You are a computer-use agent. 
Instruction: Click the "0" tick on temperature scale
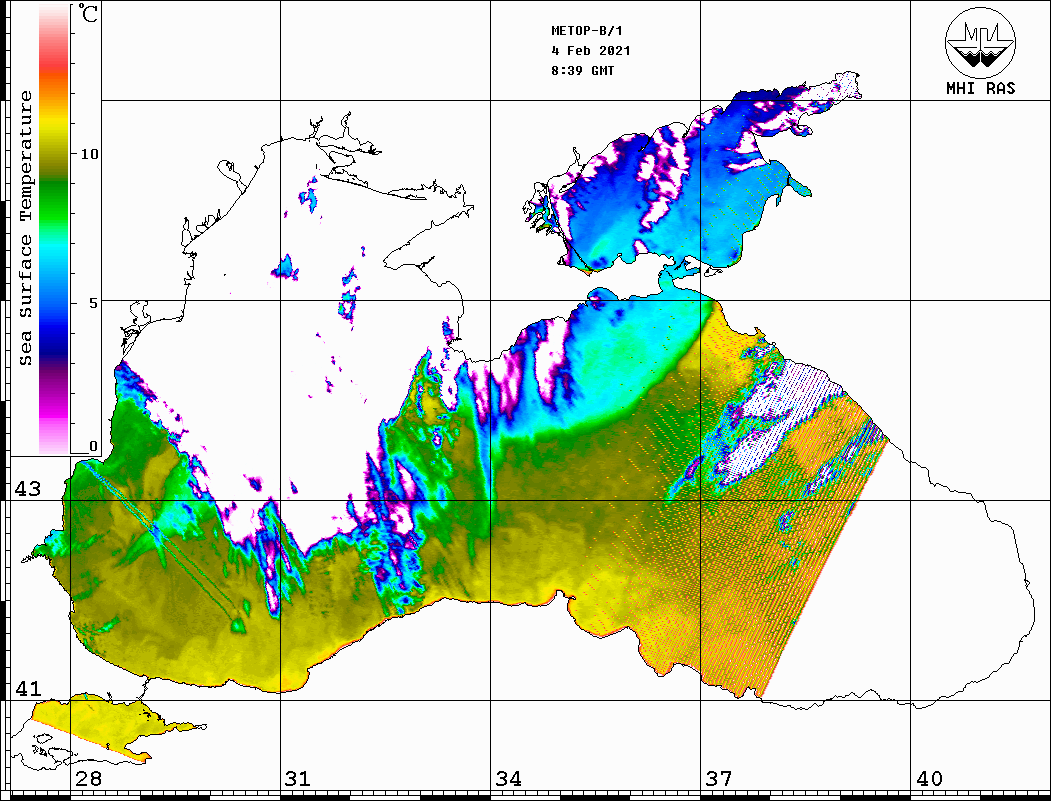(x=93, y=446)
